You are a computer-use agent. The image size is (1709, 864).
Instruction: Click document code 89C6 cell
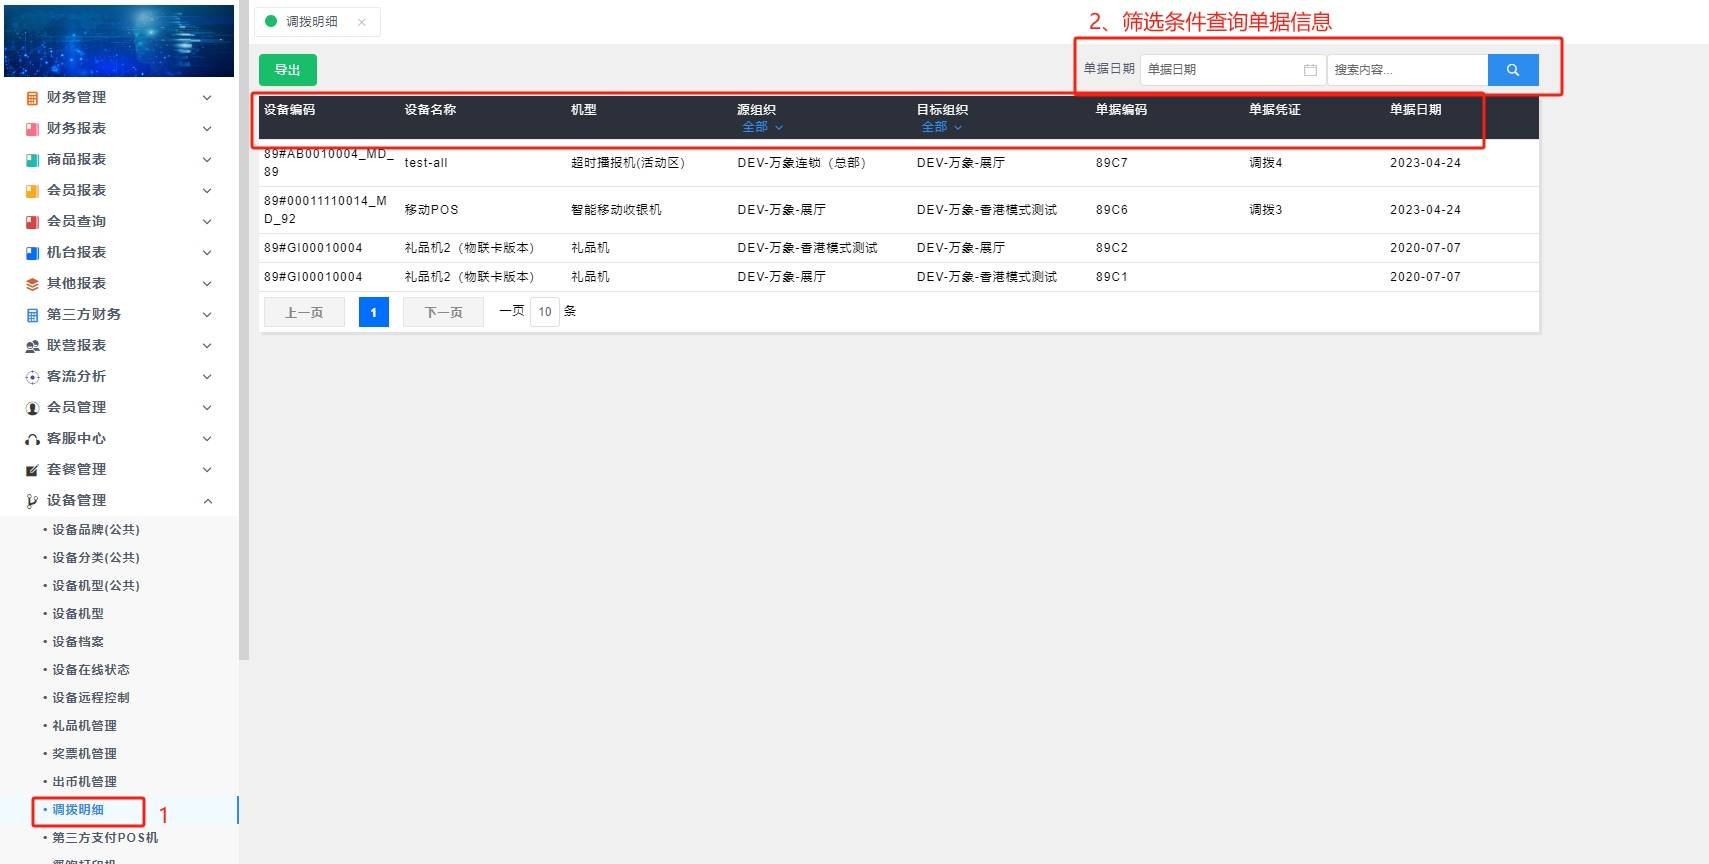pos(1112,210)
